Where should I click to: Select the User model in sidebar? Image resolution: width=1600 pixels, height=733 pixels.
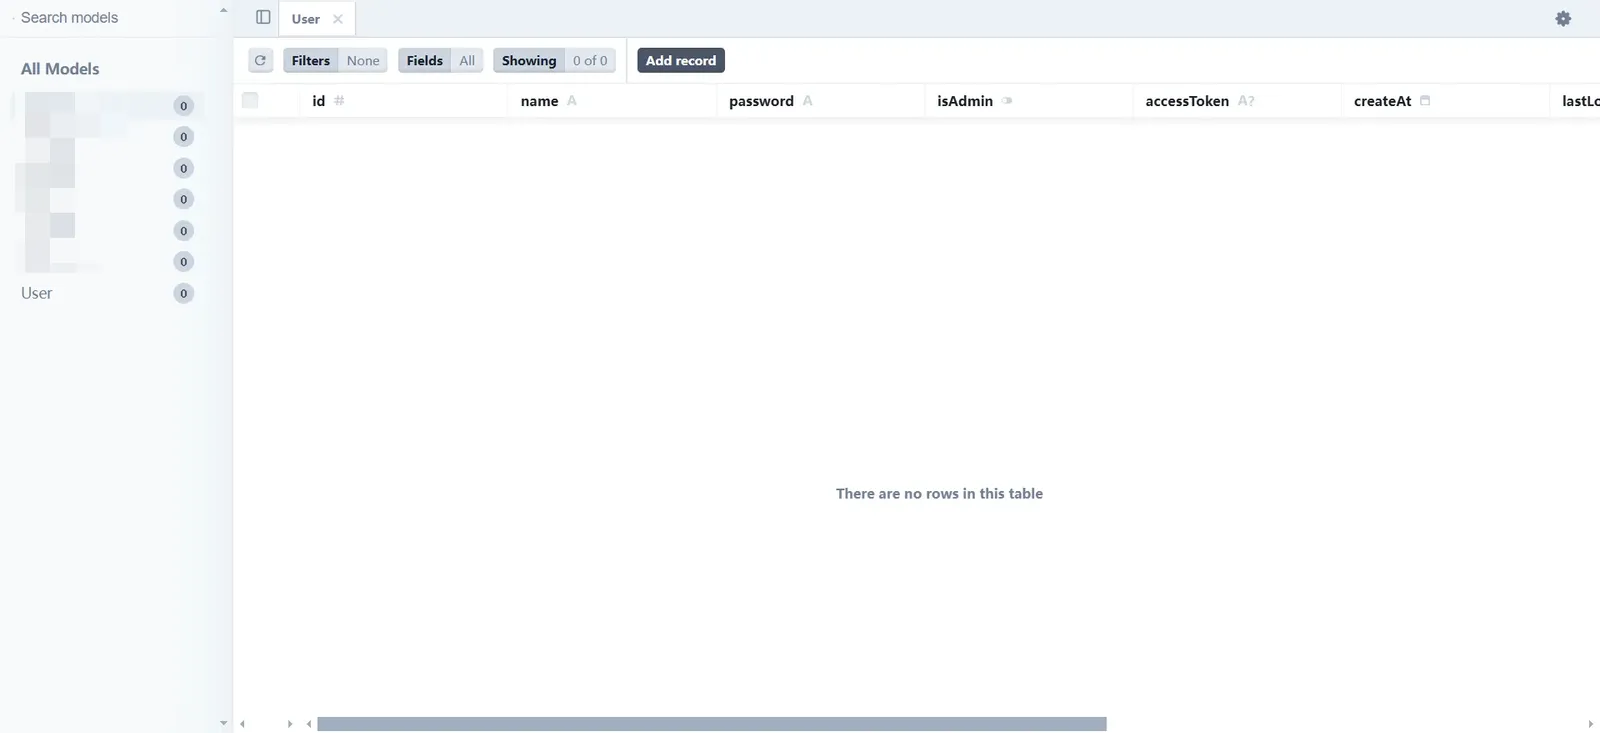[x=37, y=293]
